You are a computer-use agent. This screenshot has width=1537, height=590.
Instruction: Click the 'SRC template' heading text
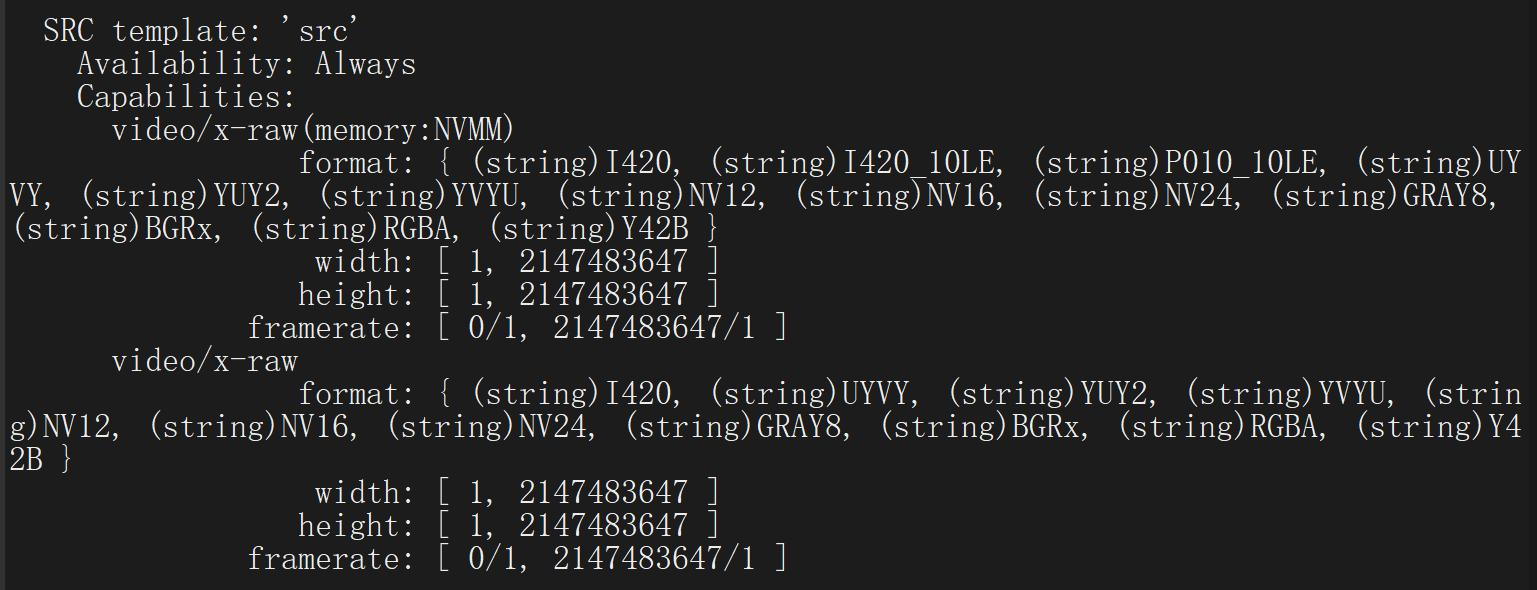[x=160, y=30]
